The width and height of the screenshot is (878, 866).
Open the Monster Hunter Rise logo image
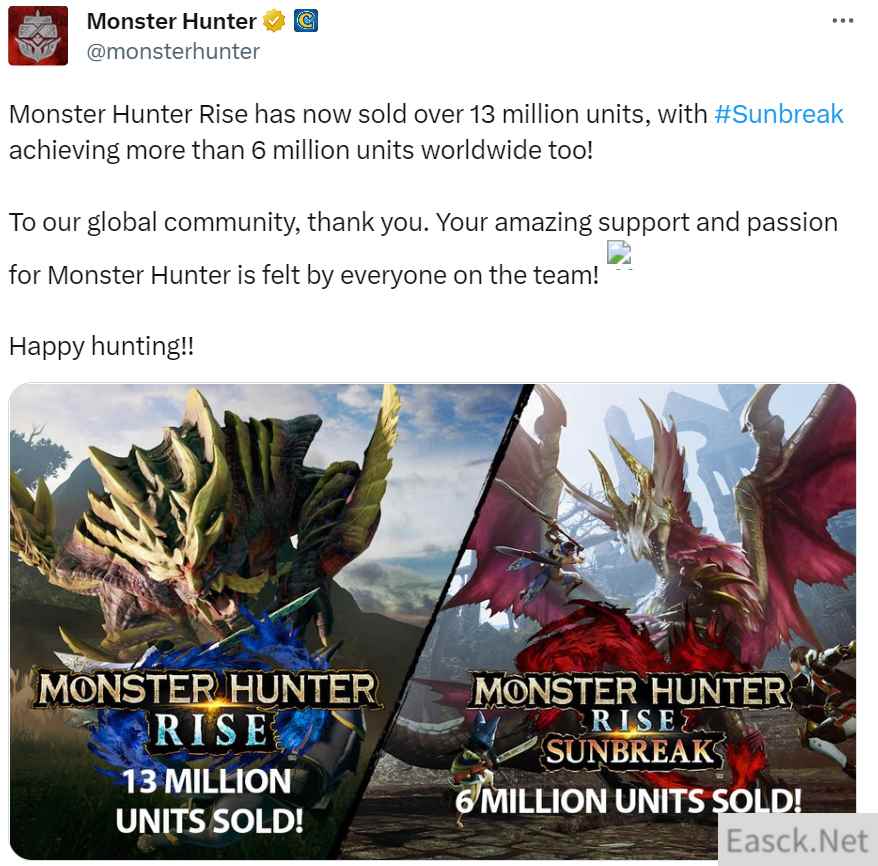point(208,709)
